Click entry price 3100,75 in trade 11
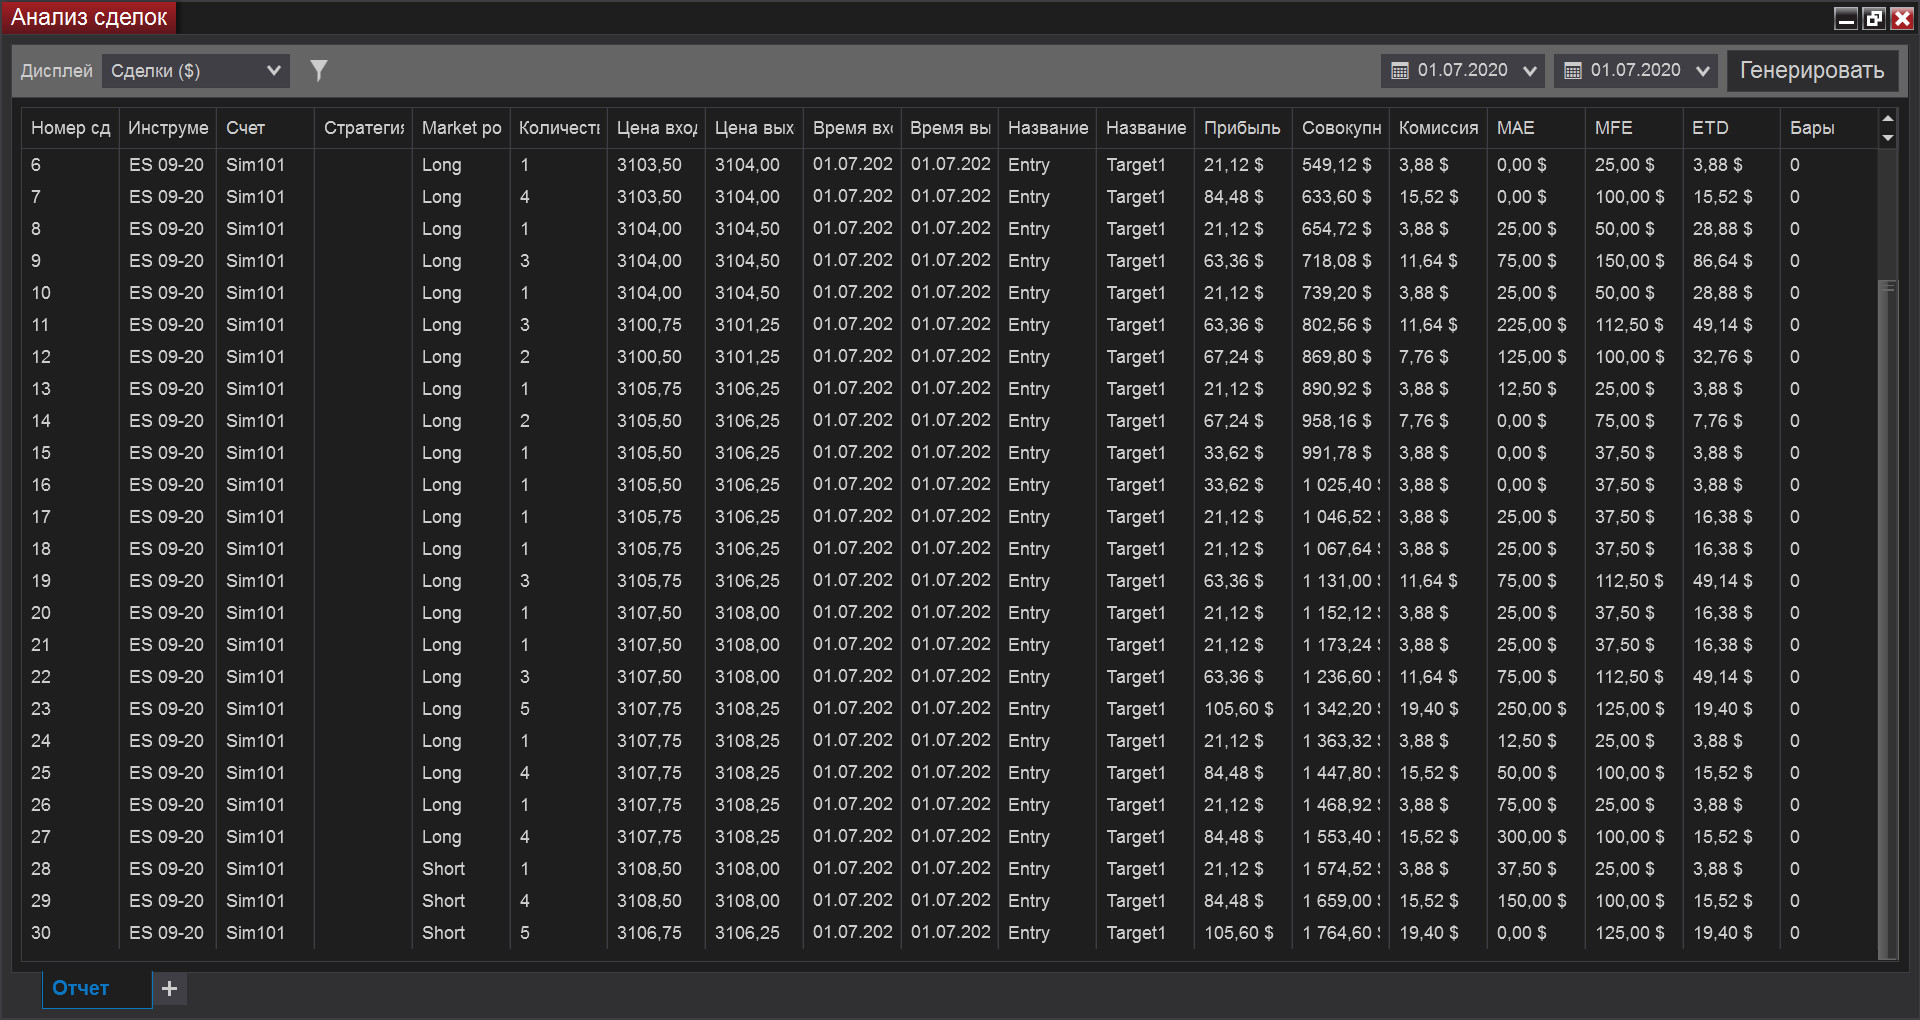 pos(649,325)
